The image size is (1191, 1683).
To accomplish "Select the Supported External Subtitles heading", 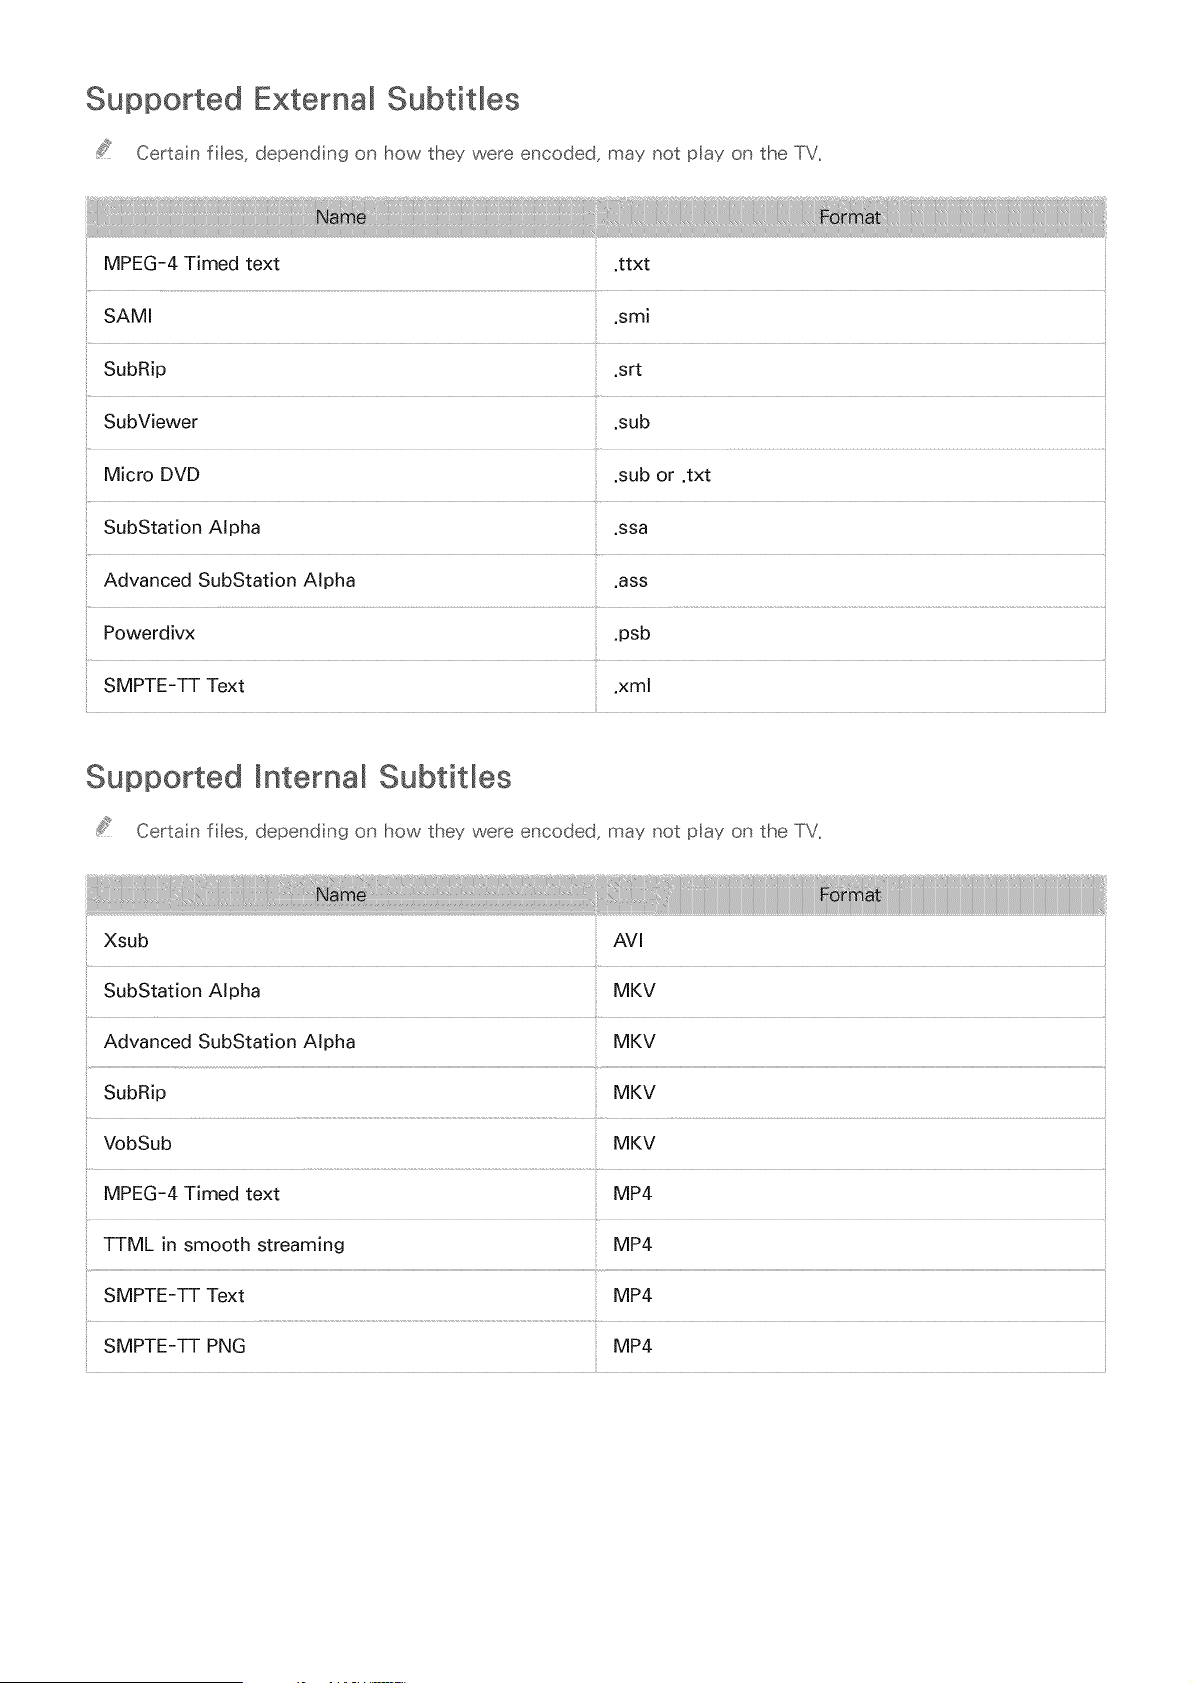I will pyautogui.click(x=303, y=99).
